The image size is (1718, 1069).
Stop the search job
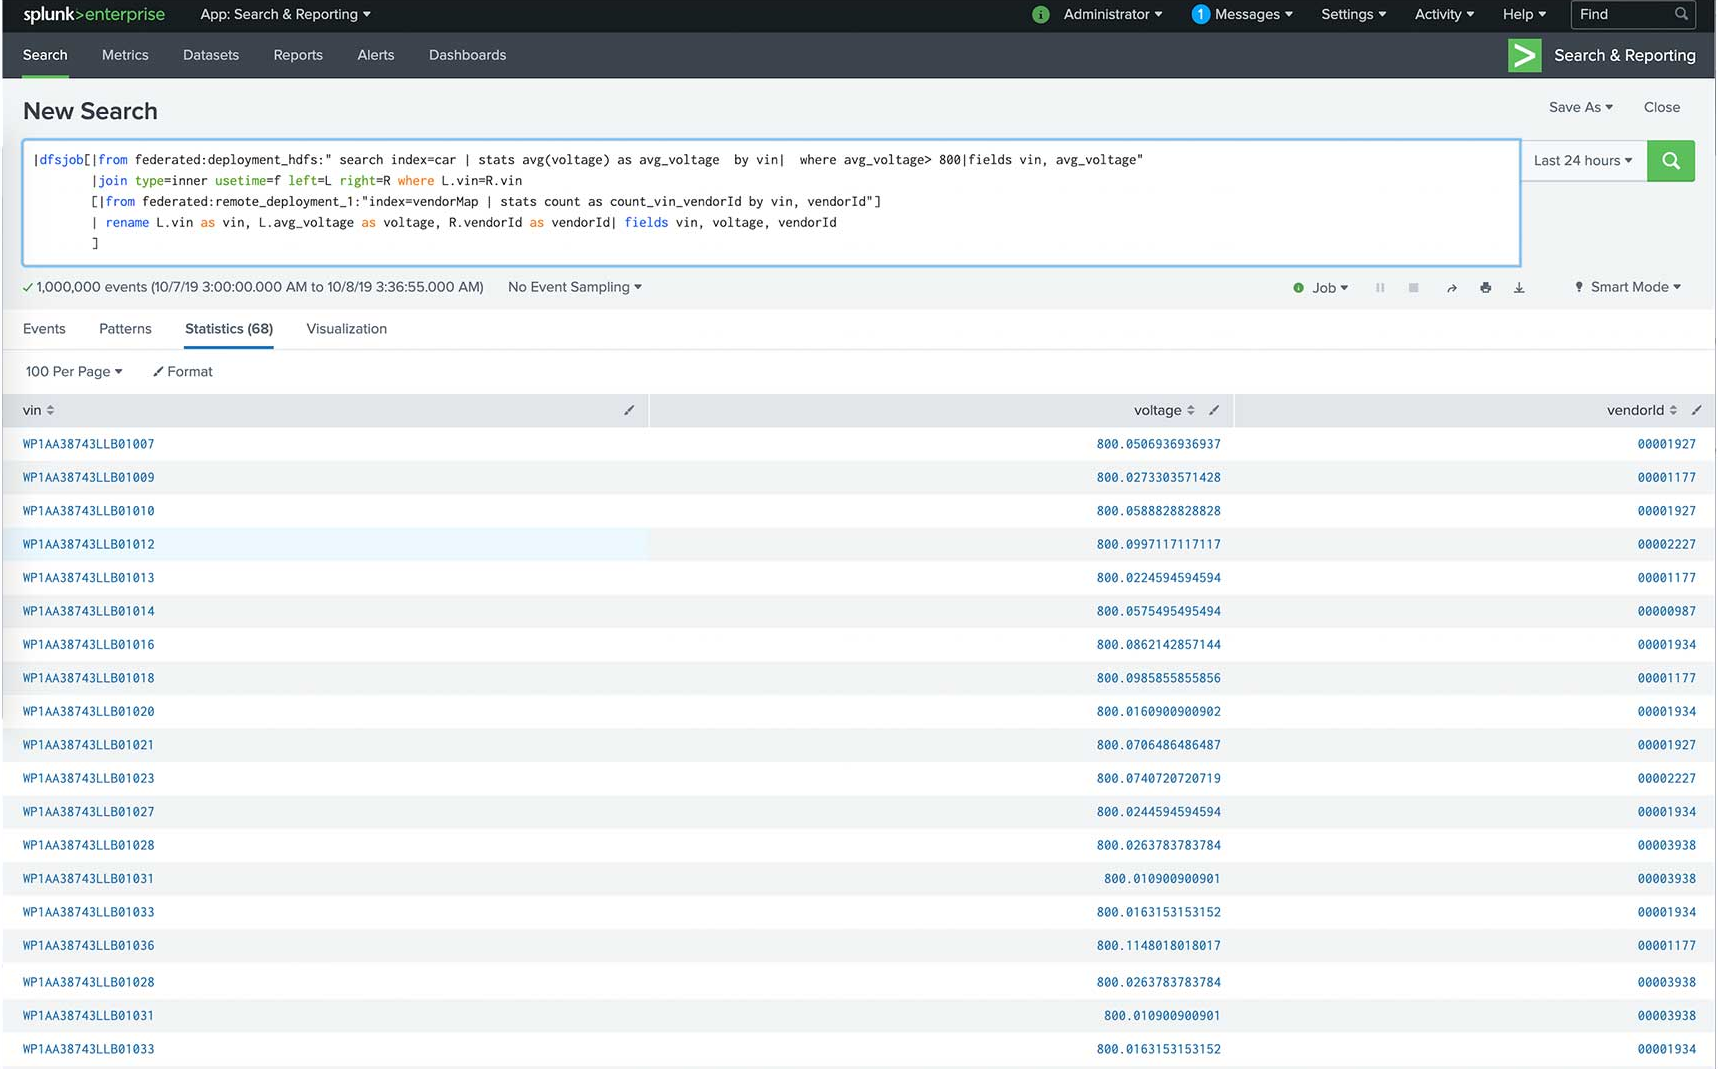click(1413, 288)
